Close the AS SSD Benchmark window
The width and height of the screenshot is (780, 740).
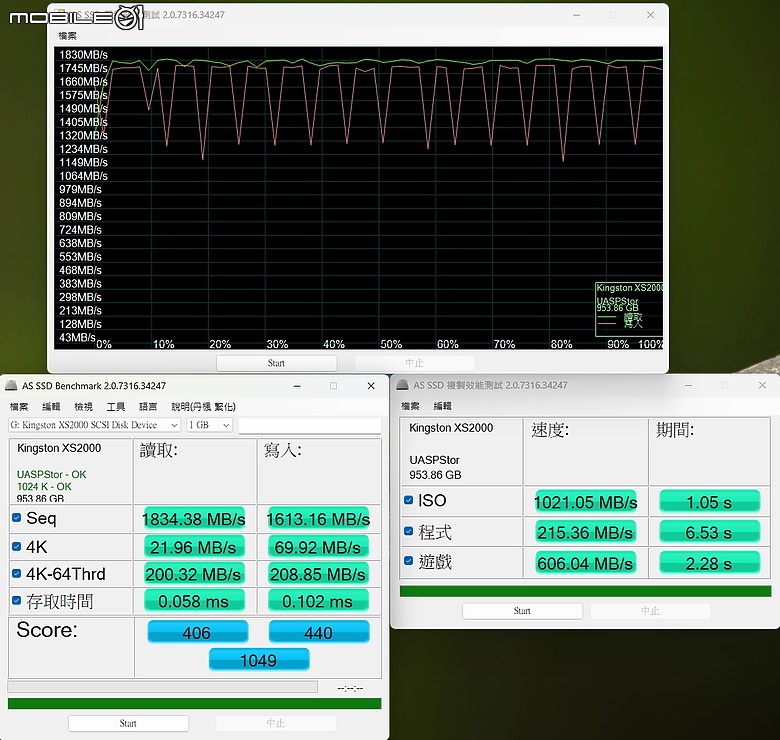(x=371, y=386)
